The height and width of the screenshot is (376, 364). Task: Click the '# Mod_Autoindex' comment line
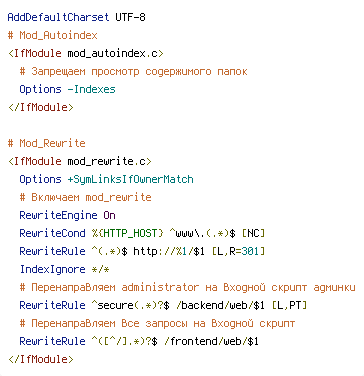point(52,35)
